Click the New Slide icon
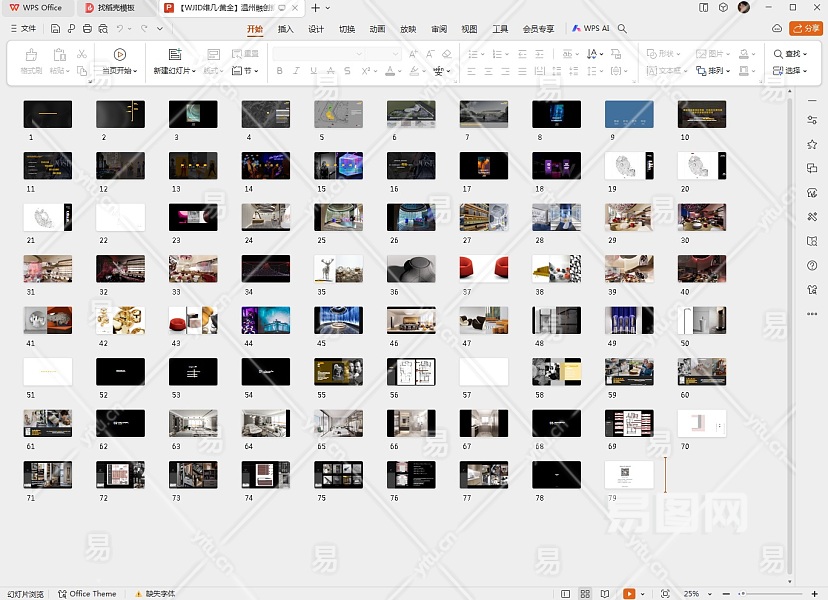Viewport: 828px width, 600px height. pyautogui.click(x=175, y=54)
